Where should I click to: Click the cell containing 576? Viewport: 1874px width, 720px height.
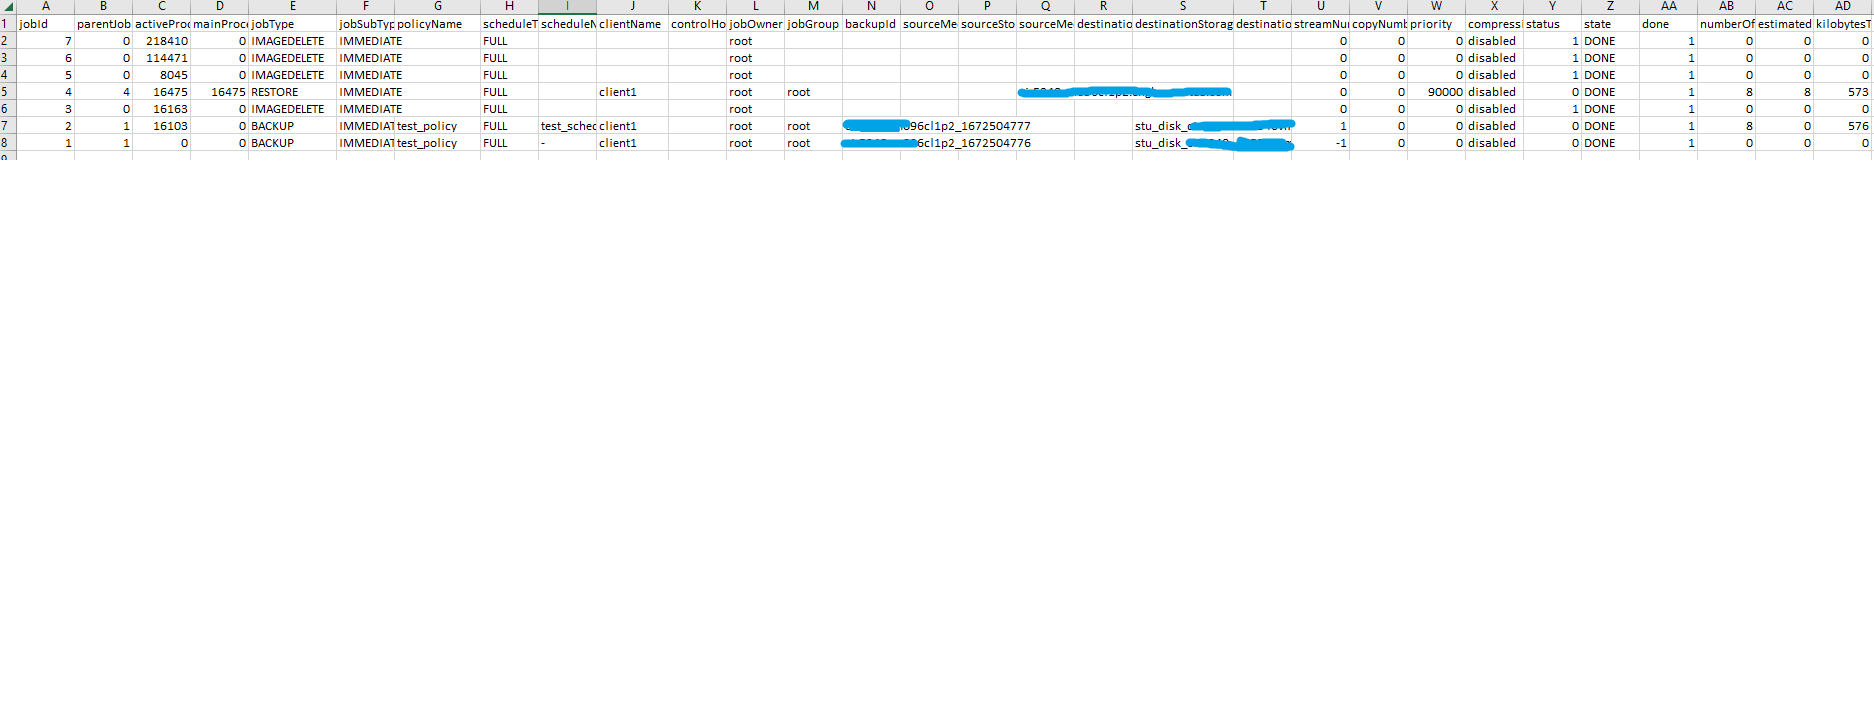[x=1843, y=126]
